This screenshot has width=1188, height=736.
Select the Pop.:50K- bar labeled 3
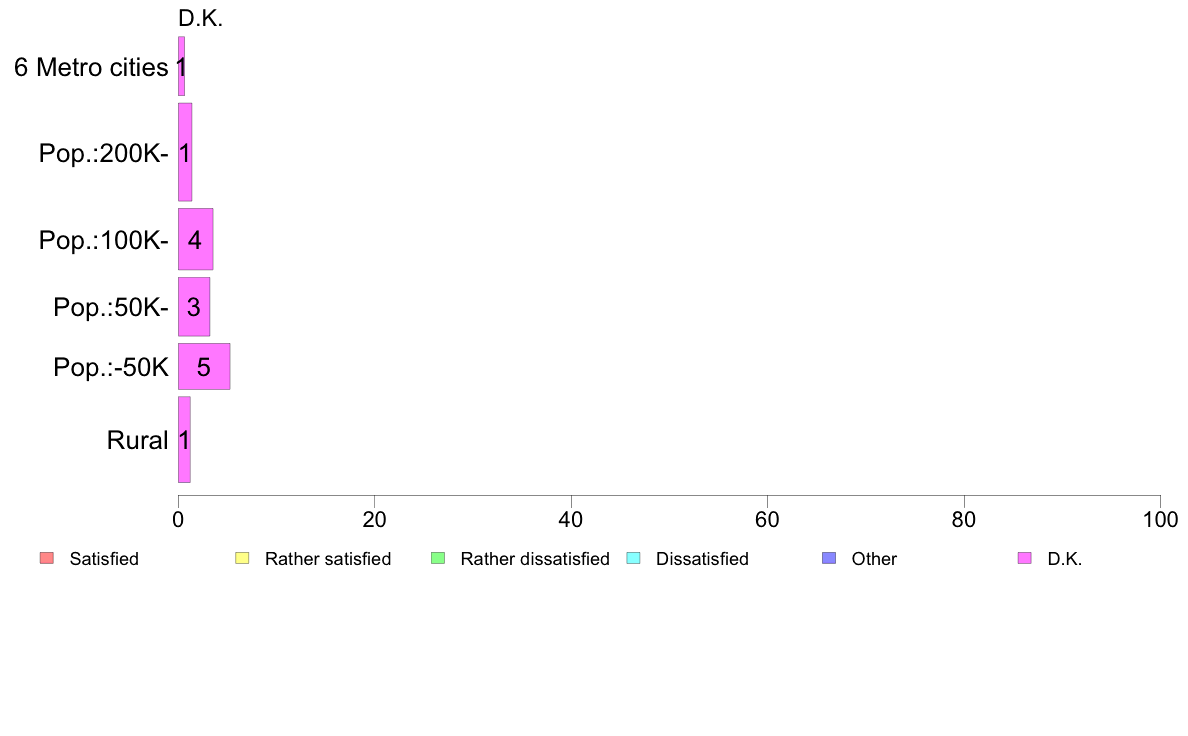(x=194, y=306)
